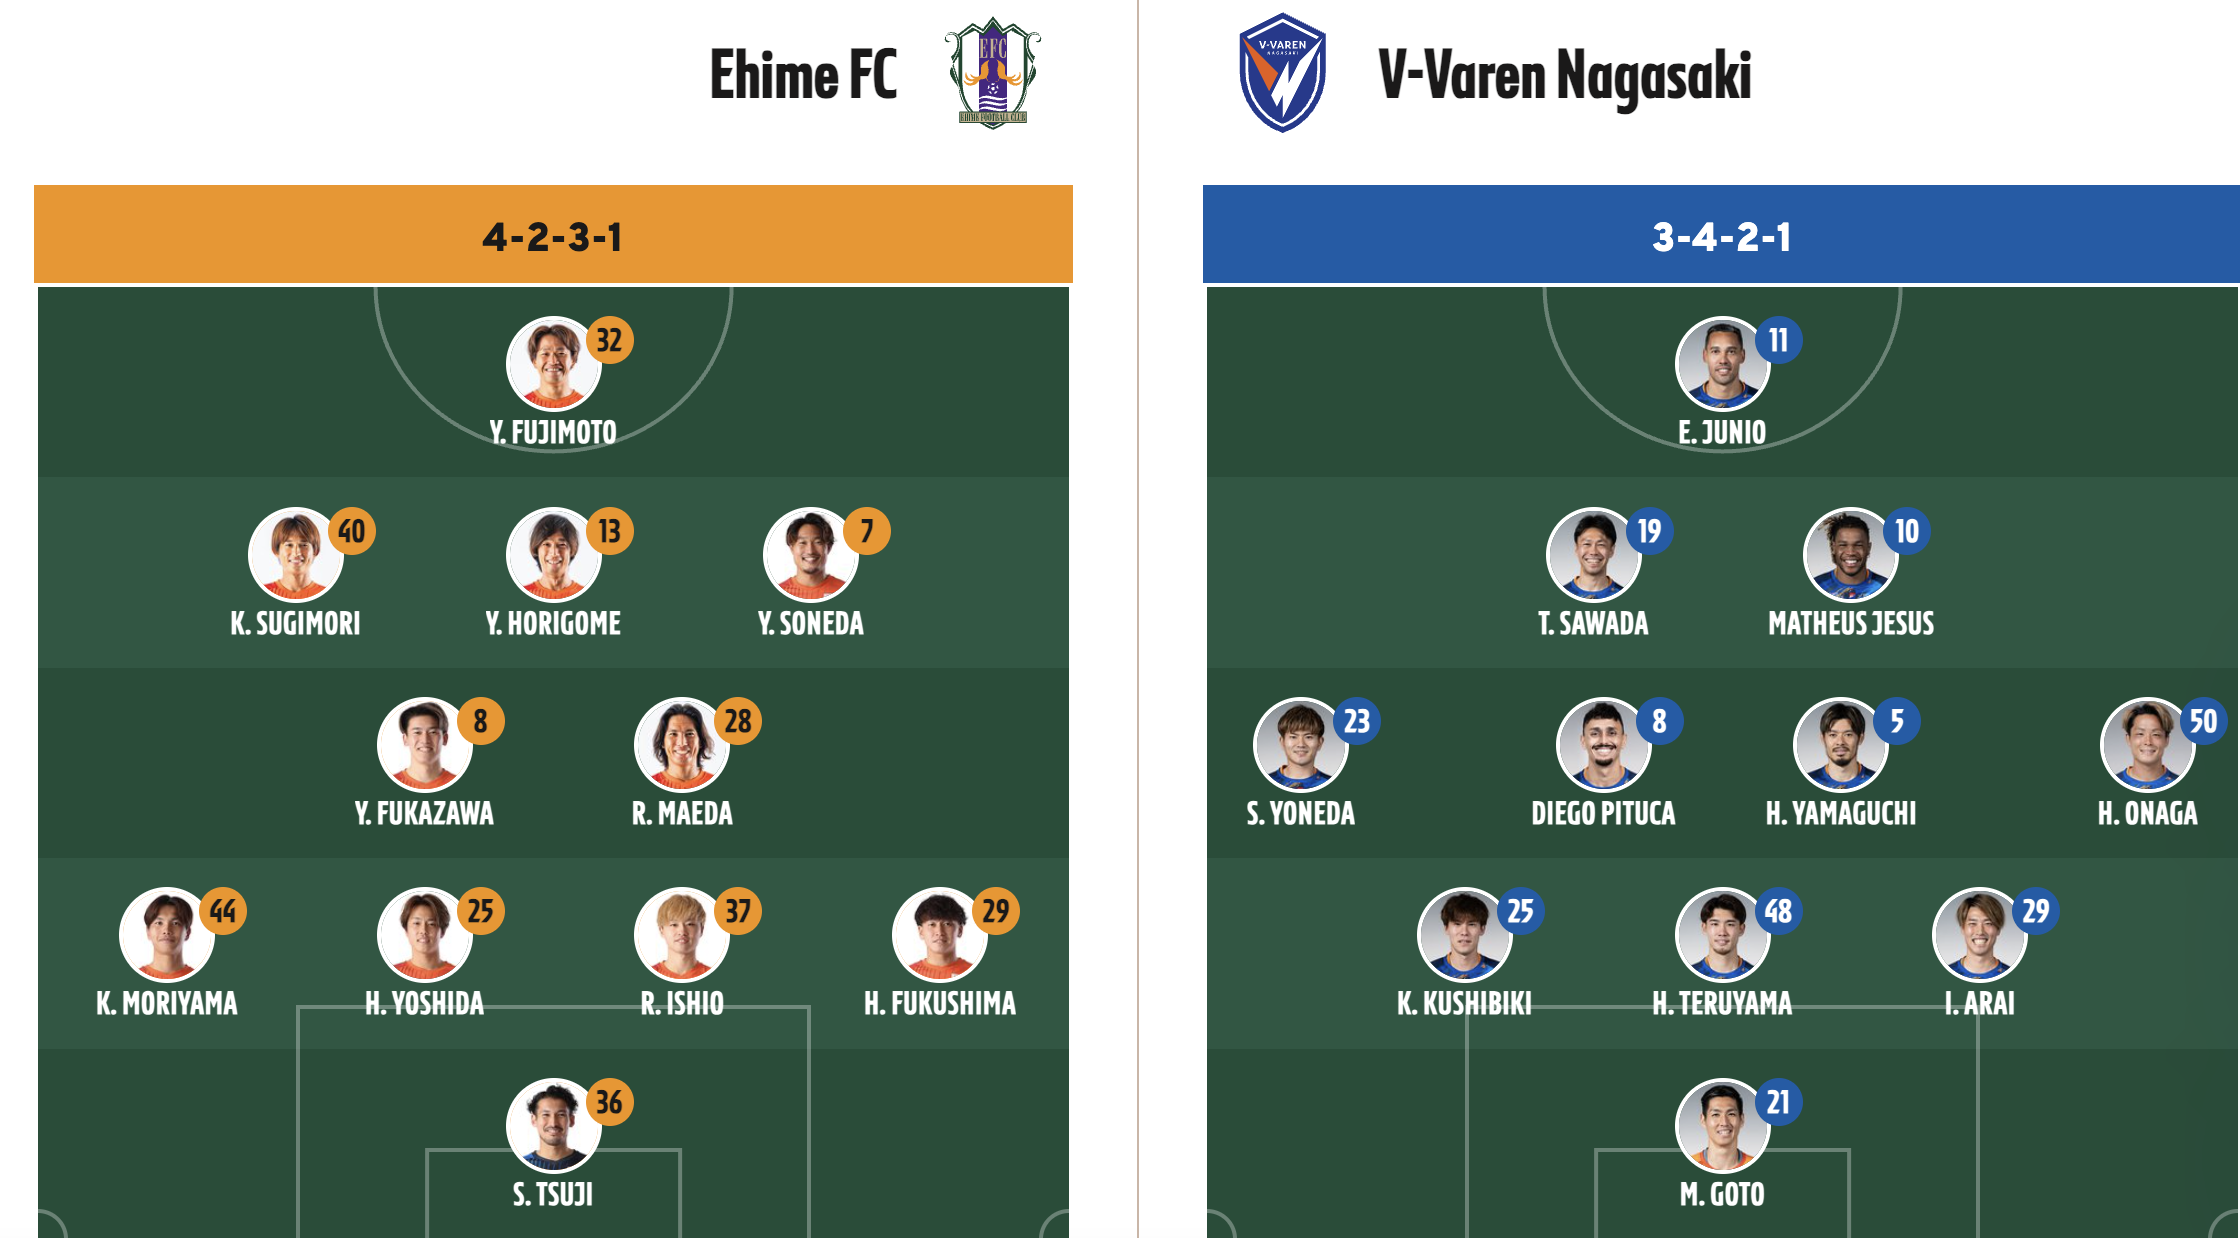Image resolution: width=2240 pixels, height=1238 pixels.
Task: Open Y. Fujimoto's player photo
Action: (553, 364)
